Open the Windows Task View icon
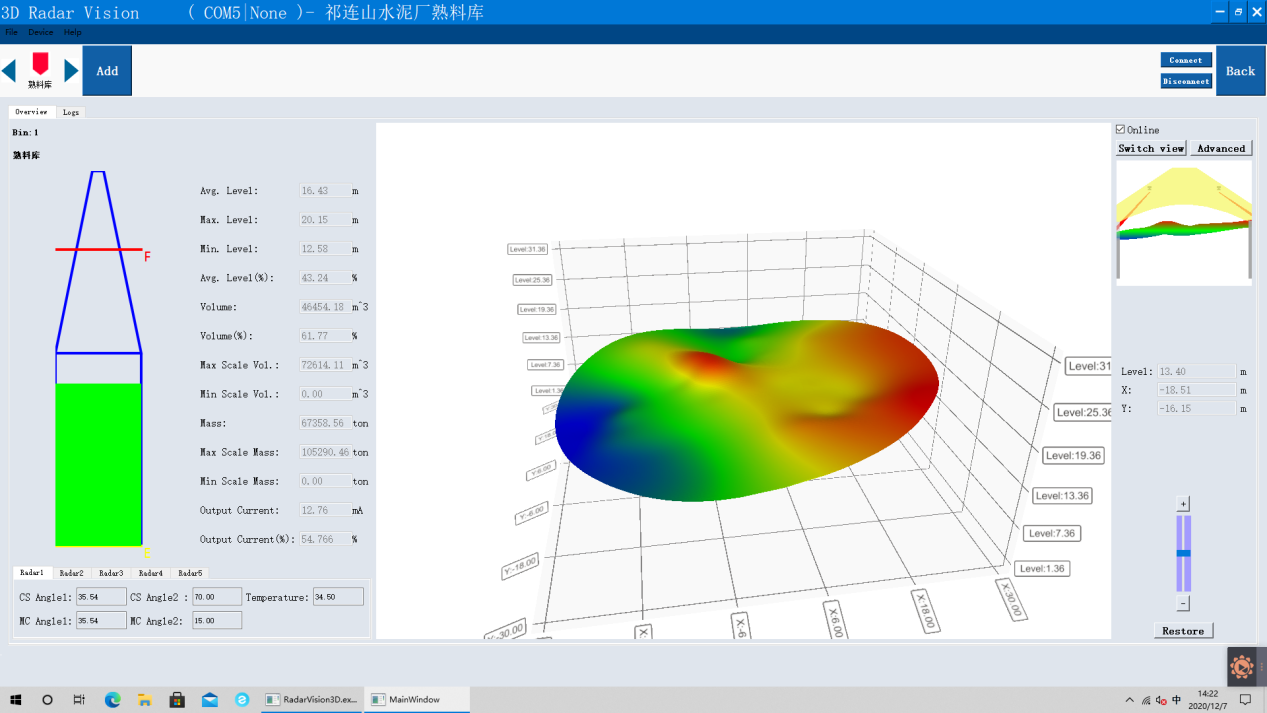 pyautogui.click(x=79, y=700)
